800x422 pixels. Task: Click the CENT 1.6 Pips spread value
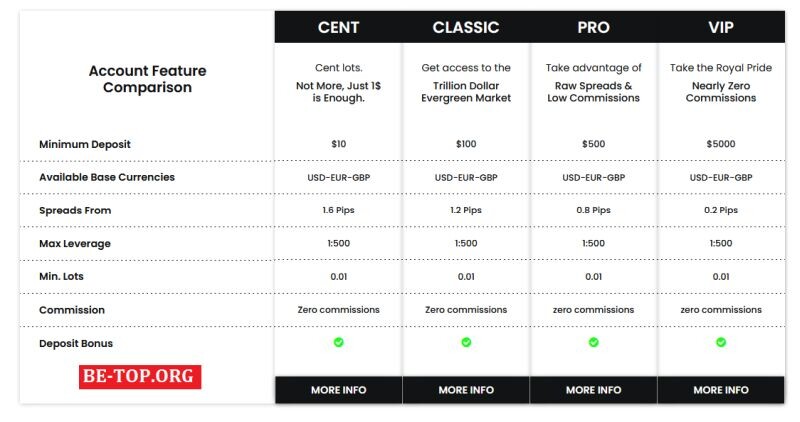click(338, 210)
